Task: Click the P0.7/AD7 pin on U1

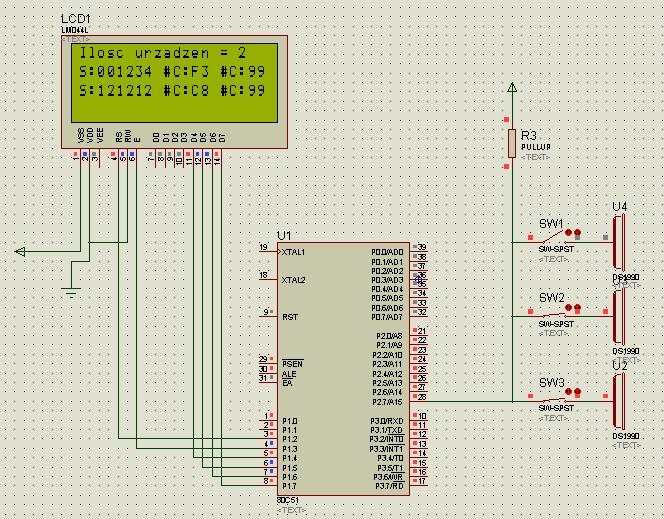Action: coord(387,317)
